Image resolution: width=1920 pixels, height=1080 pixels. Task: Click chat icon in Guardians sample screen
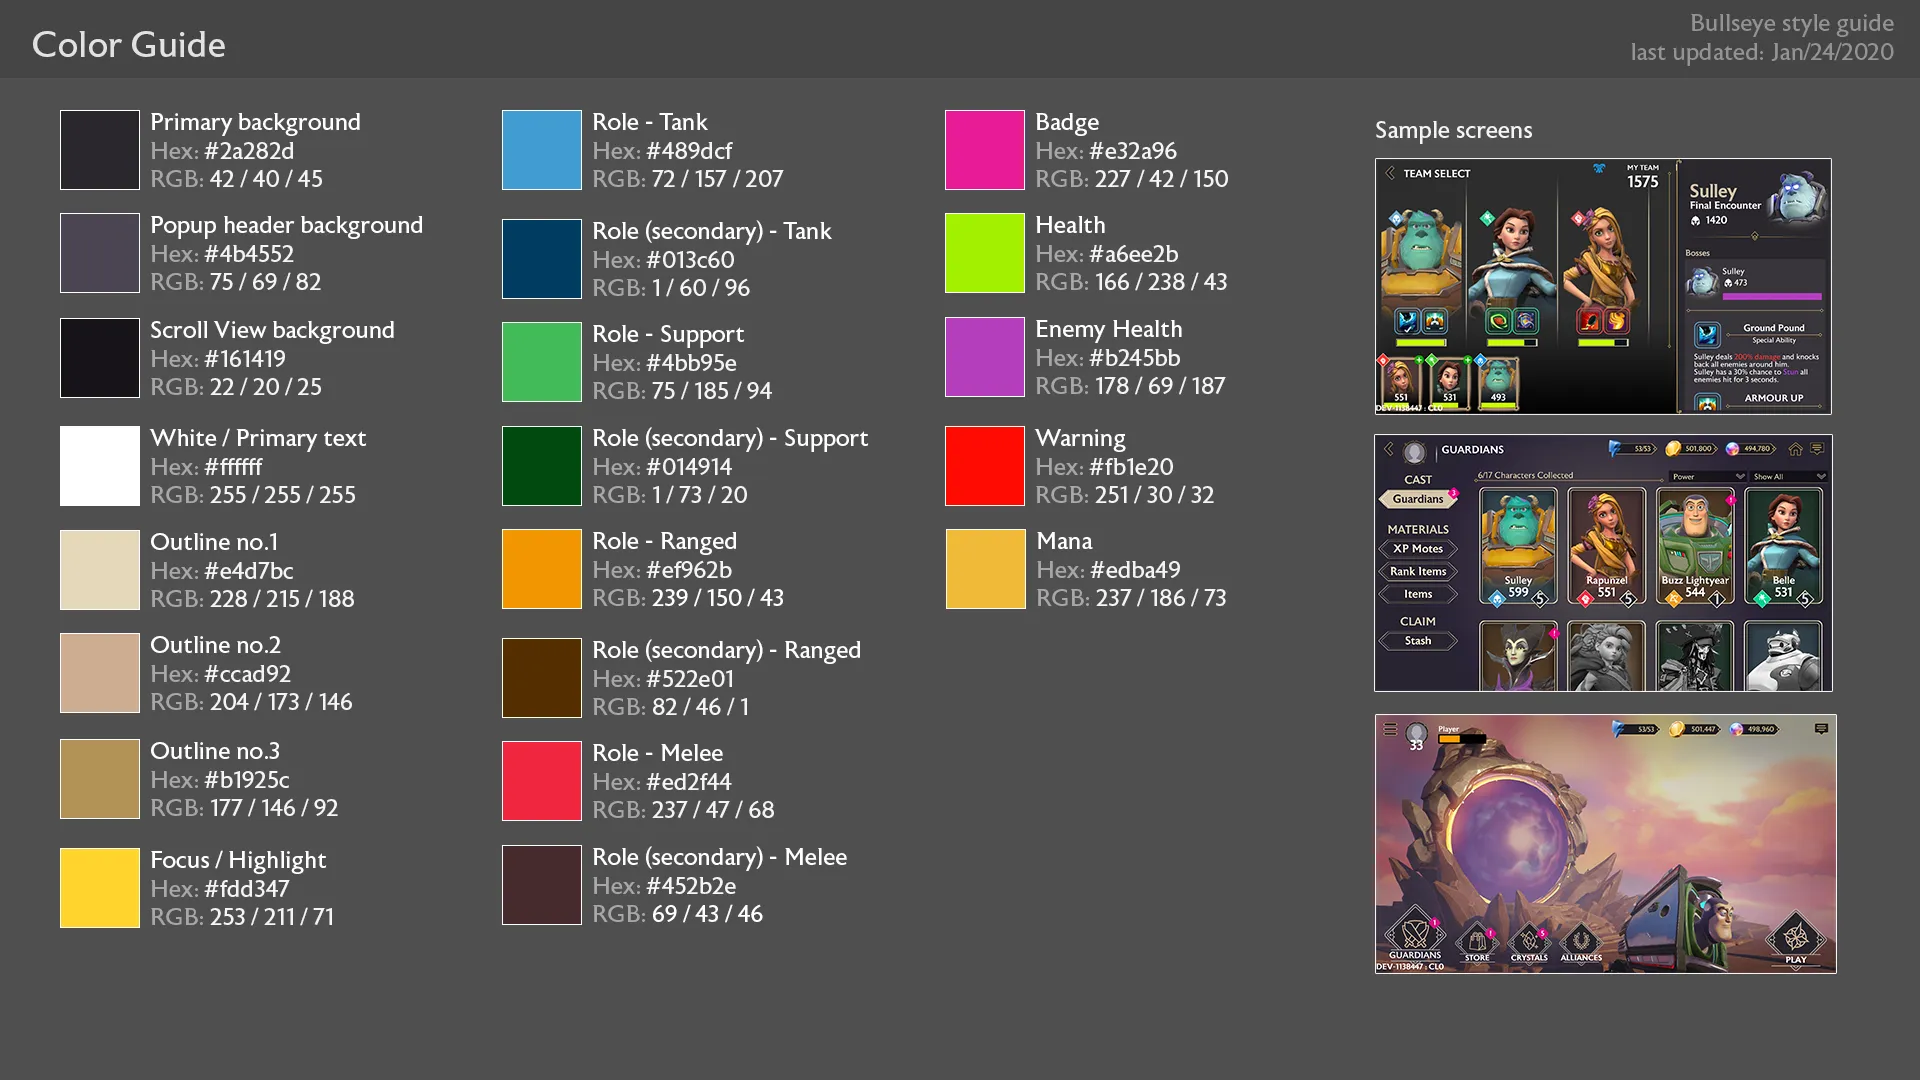point(1817,449)
